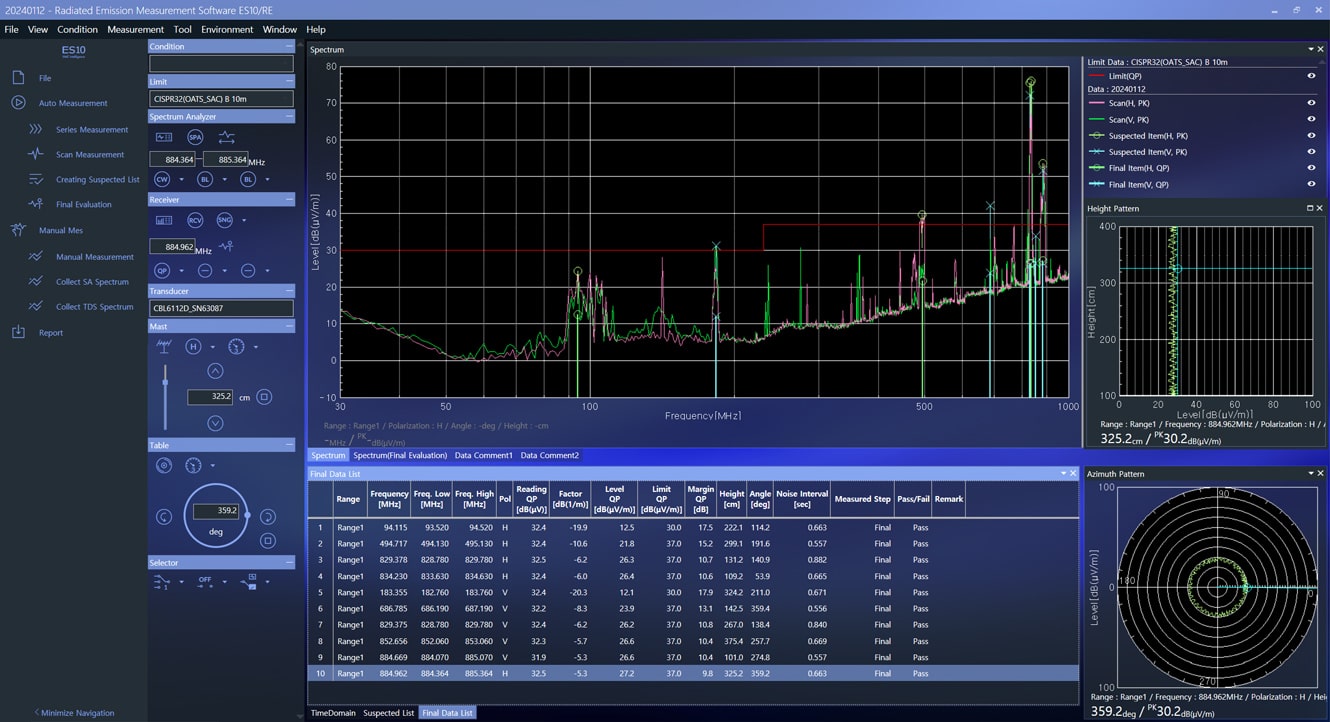Expand the CW mode dropdown arrow
The image size is (1330, 722).
click(181, 180)
